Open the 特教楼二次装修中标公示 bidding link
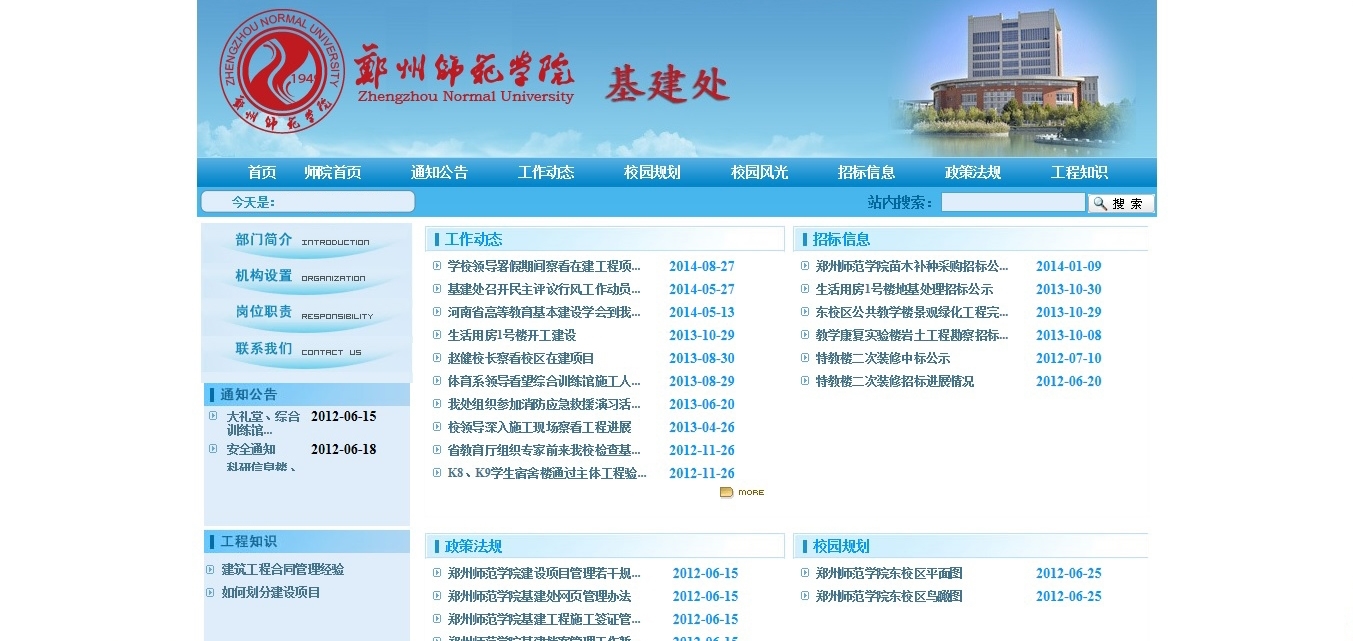 click(882, 358)
